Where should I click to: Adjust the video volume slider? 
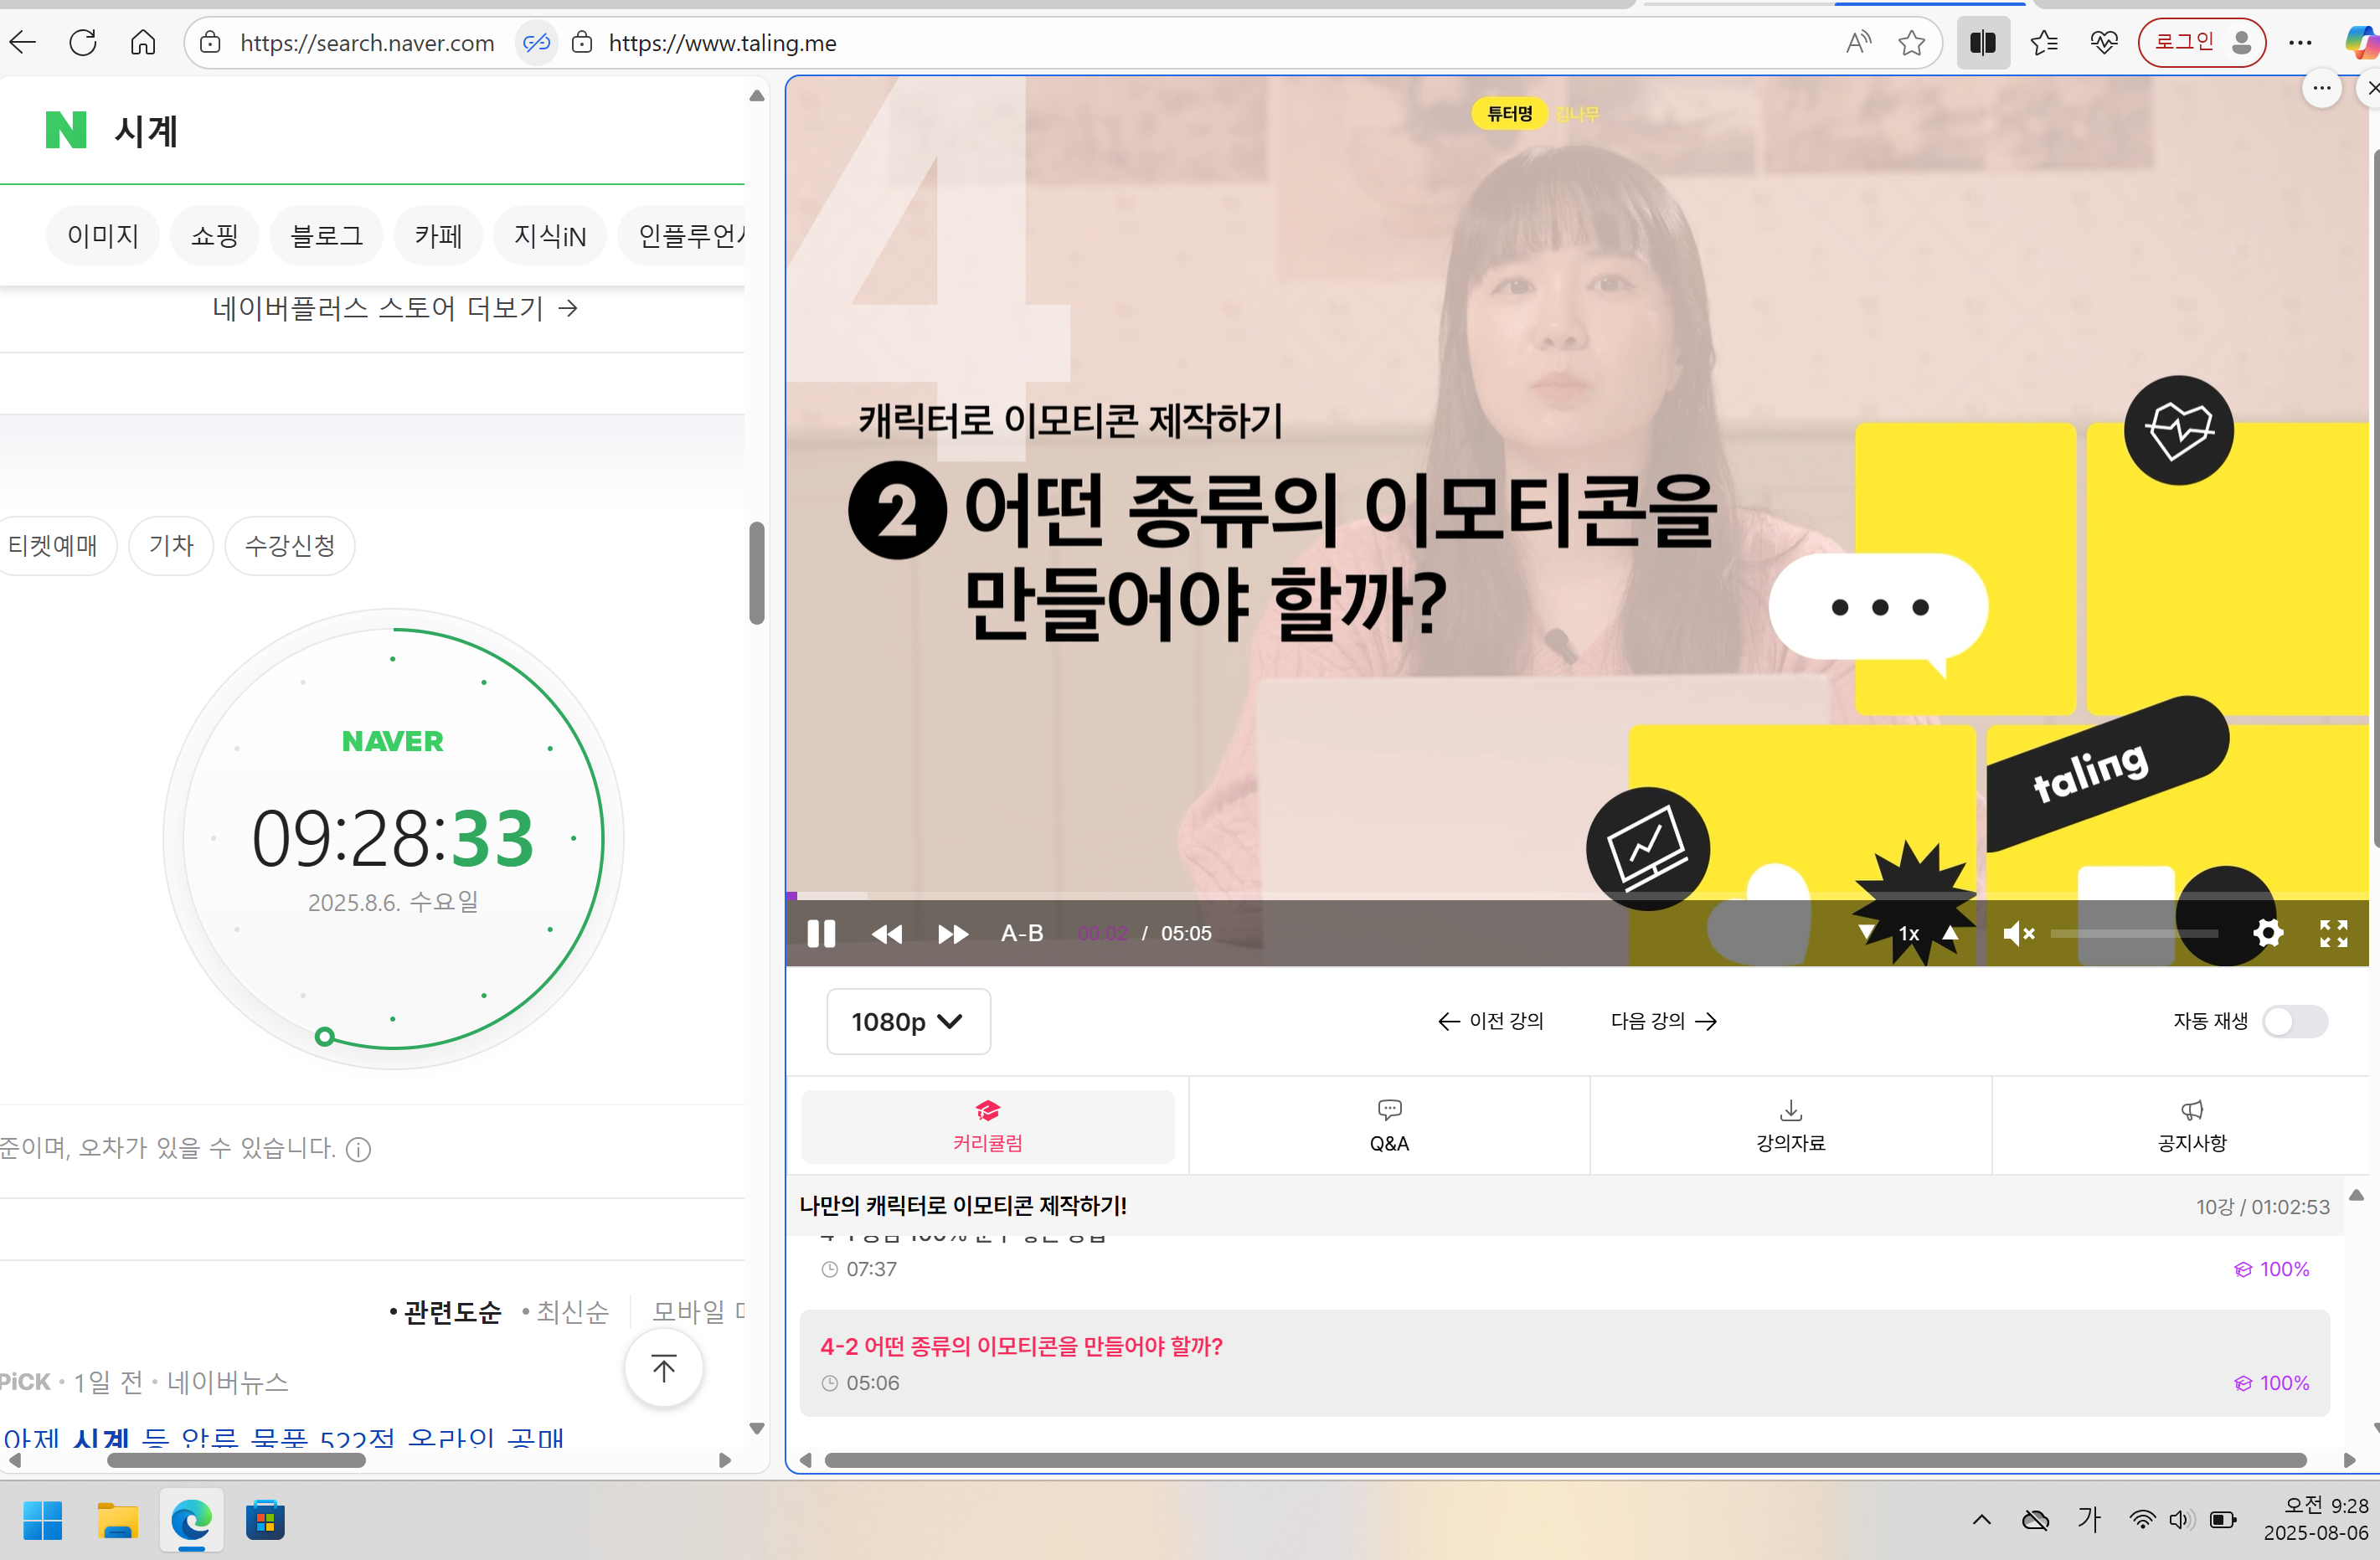point(2133,933)
